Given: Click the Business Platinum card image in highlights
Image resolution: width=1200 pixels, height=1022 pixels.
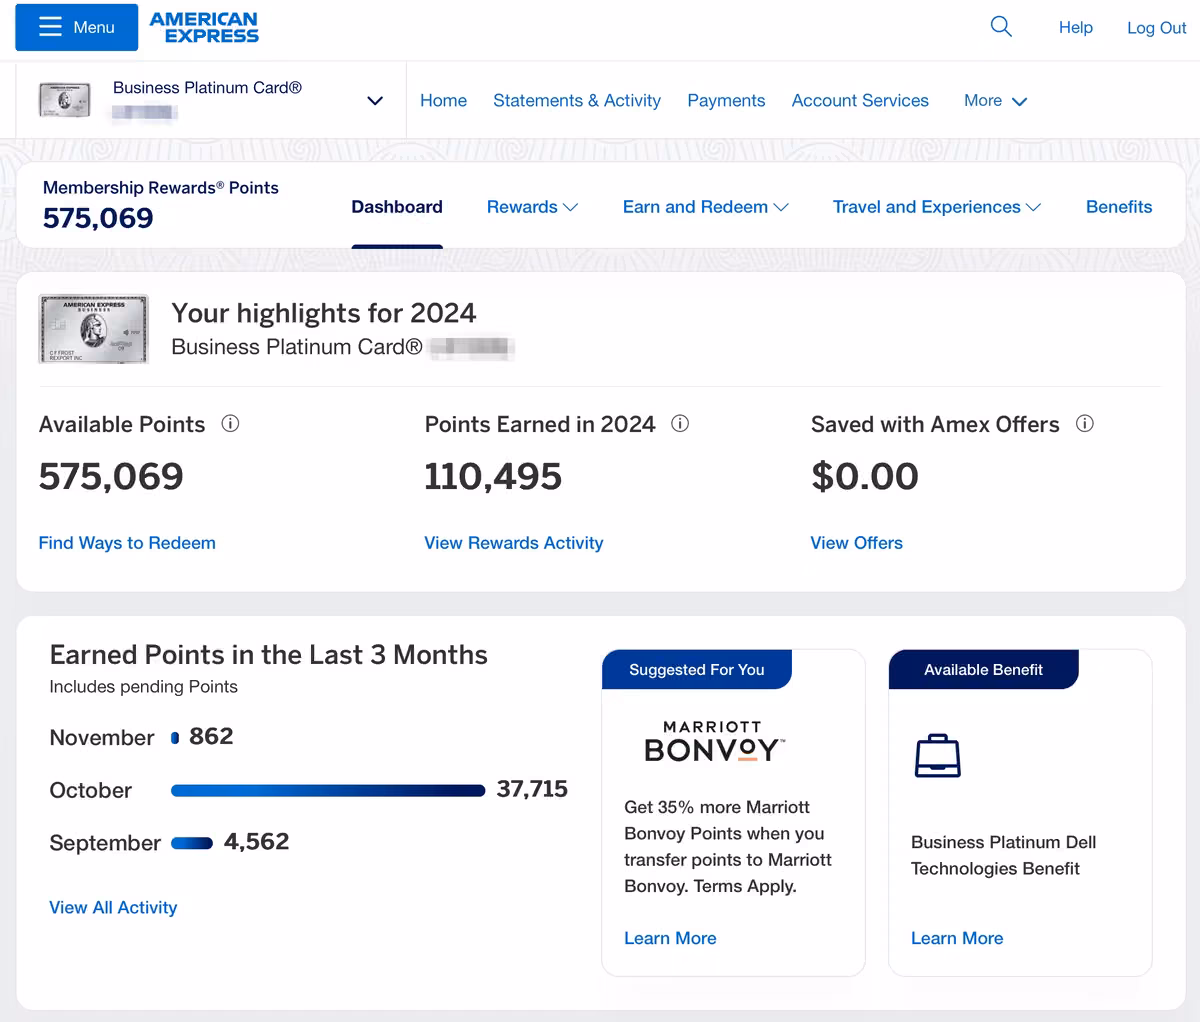Looking at the screenshot, I should [x=93, y=329].
